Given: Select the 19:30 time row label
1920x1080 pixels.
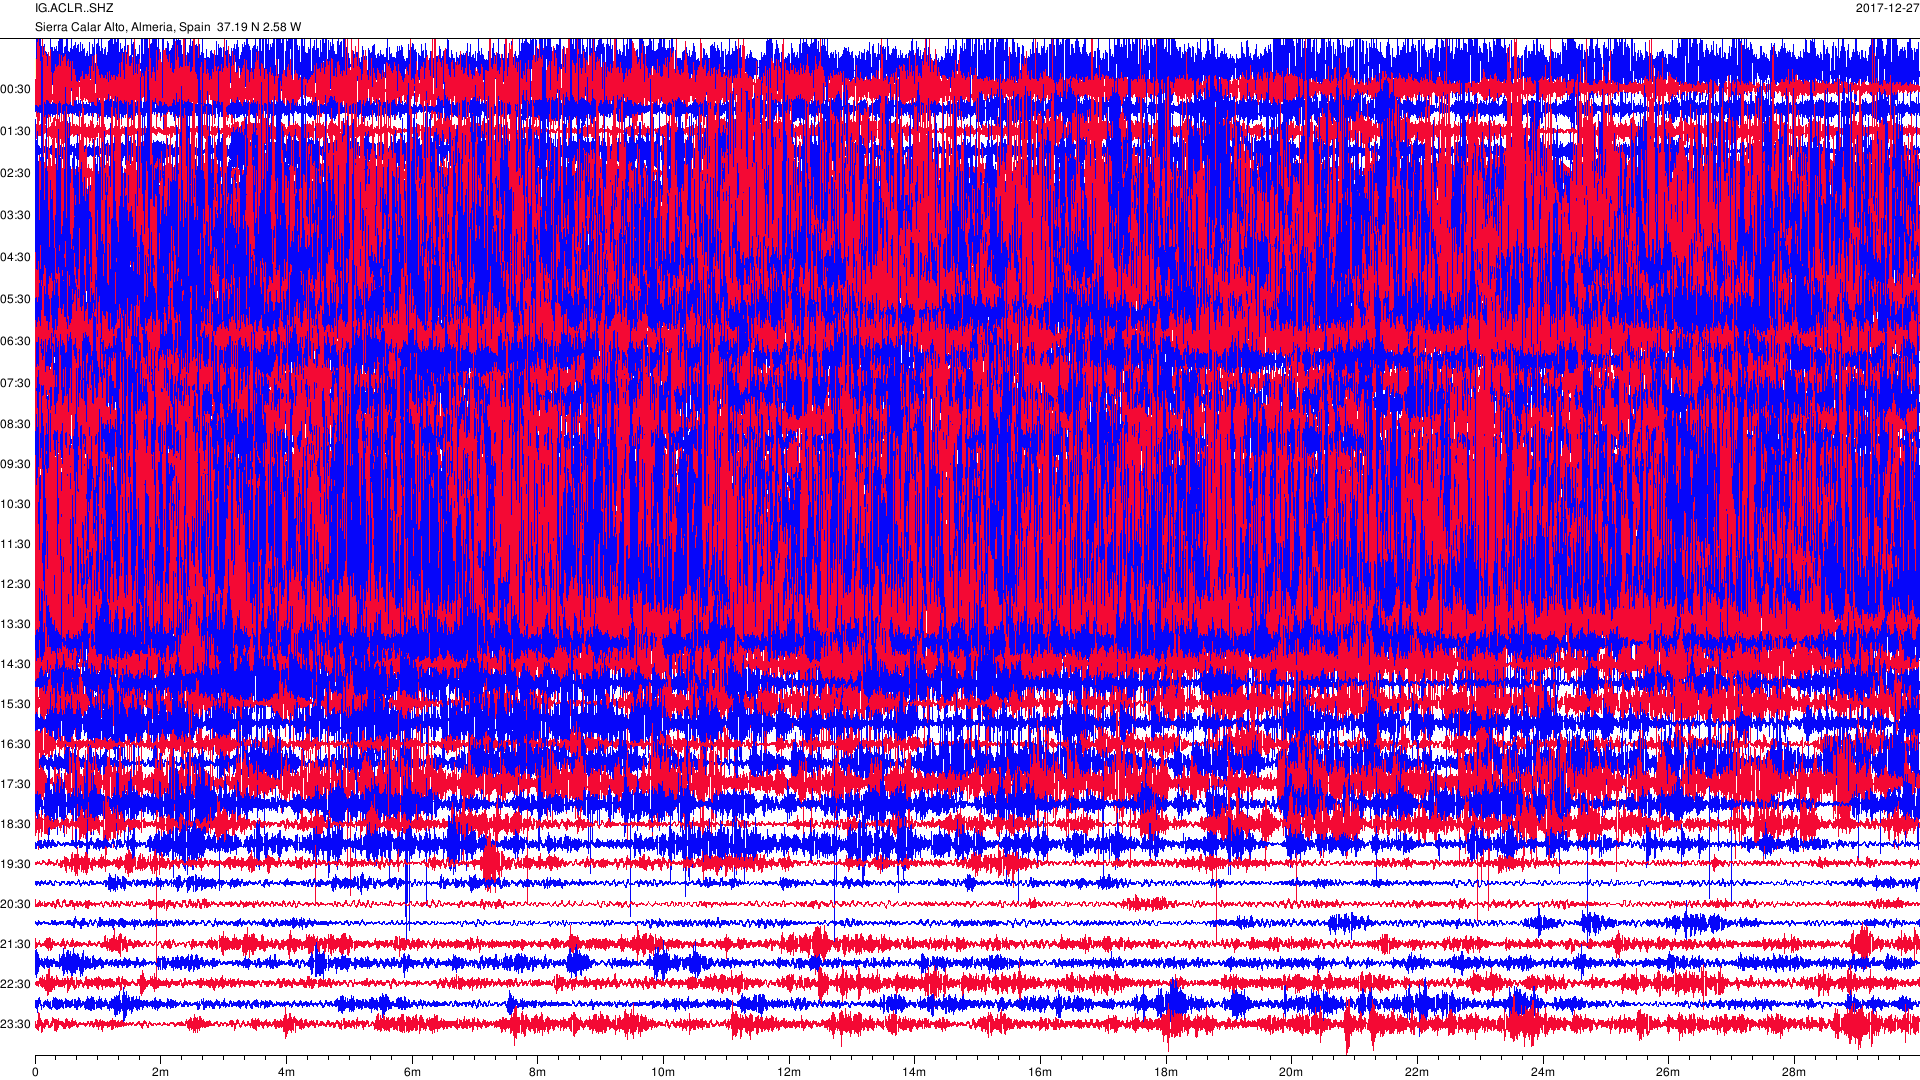Looking at the screenshot, I should (16, 865).
